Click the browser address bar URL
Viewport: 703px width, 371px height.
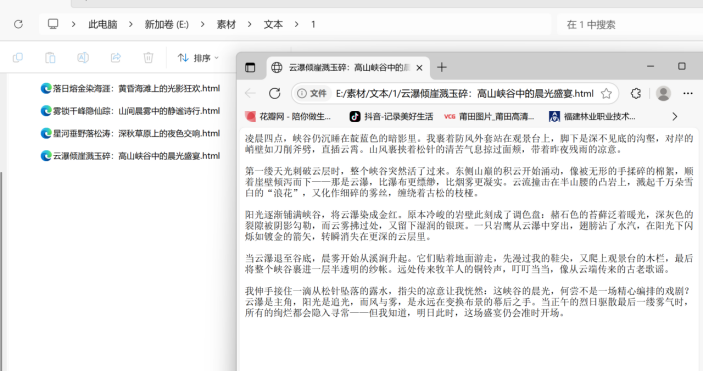coord(464,93)
